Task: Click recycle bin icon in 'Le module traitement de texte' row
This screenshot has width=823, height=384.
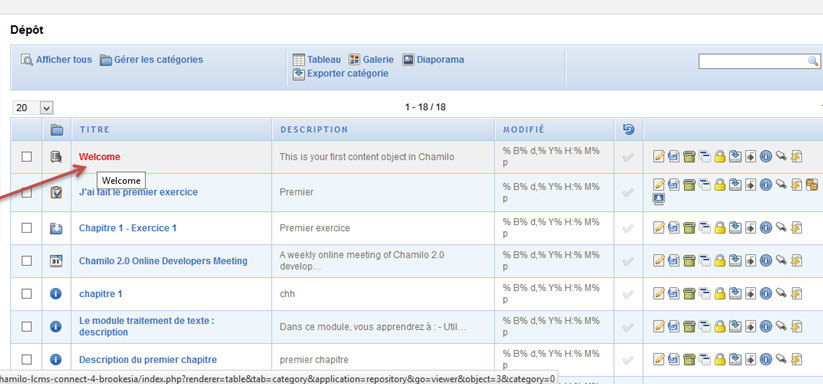Action: pyautogui.click(x=689, y=326)
